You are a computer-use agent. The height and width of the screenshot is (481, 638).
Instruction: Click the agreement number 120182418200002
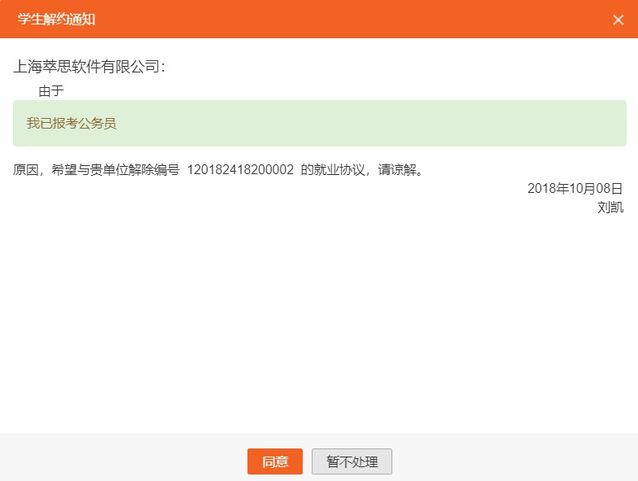point(240,170)
